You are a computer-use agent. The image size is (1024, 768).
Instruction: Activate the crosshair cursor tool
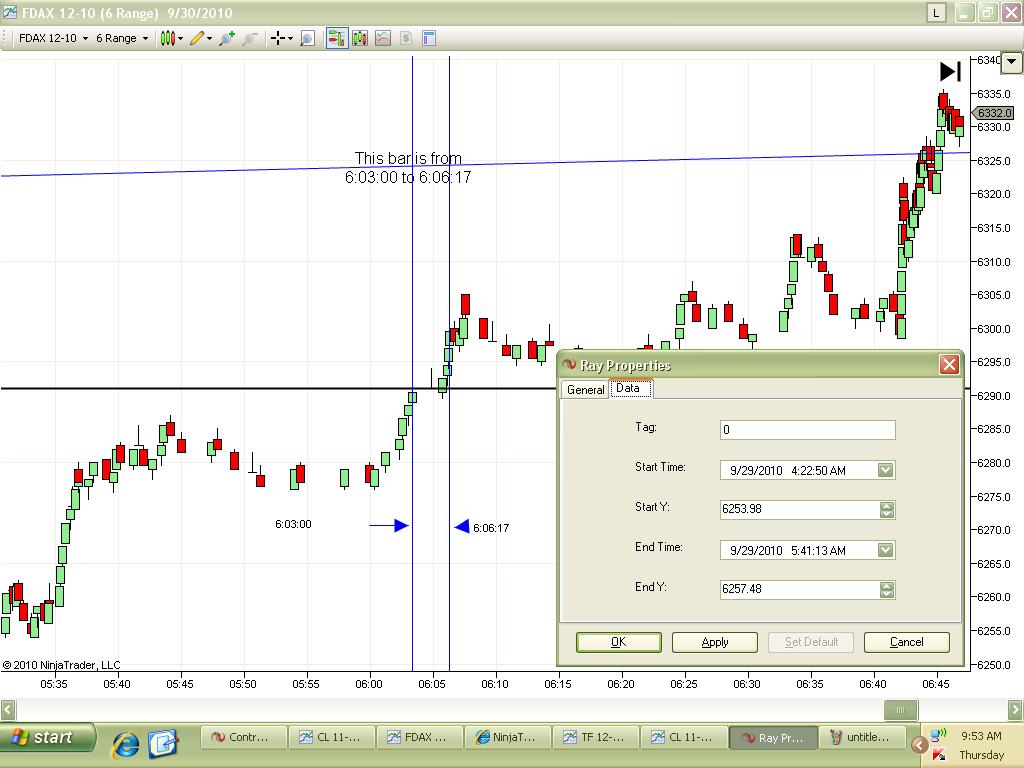pos(278,39)
